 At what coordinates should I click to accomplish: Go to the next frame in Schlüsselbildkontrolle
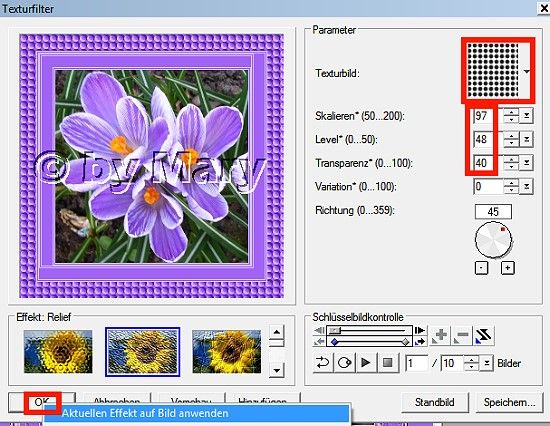point(420,331)
